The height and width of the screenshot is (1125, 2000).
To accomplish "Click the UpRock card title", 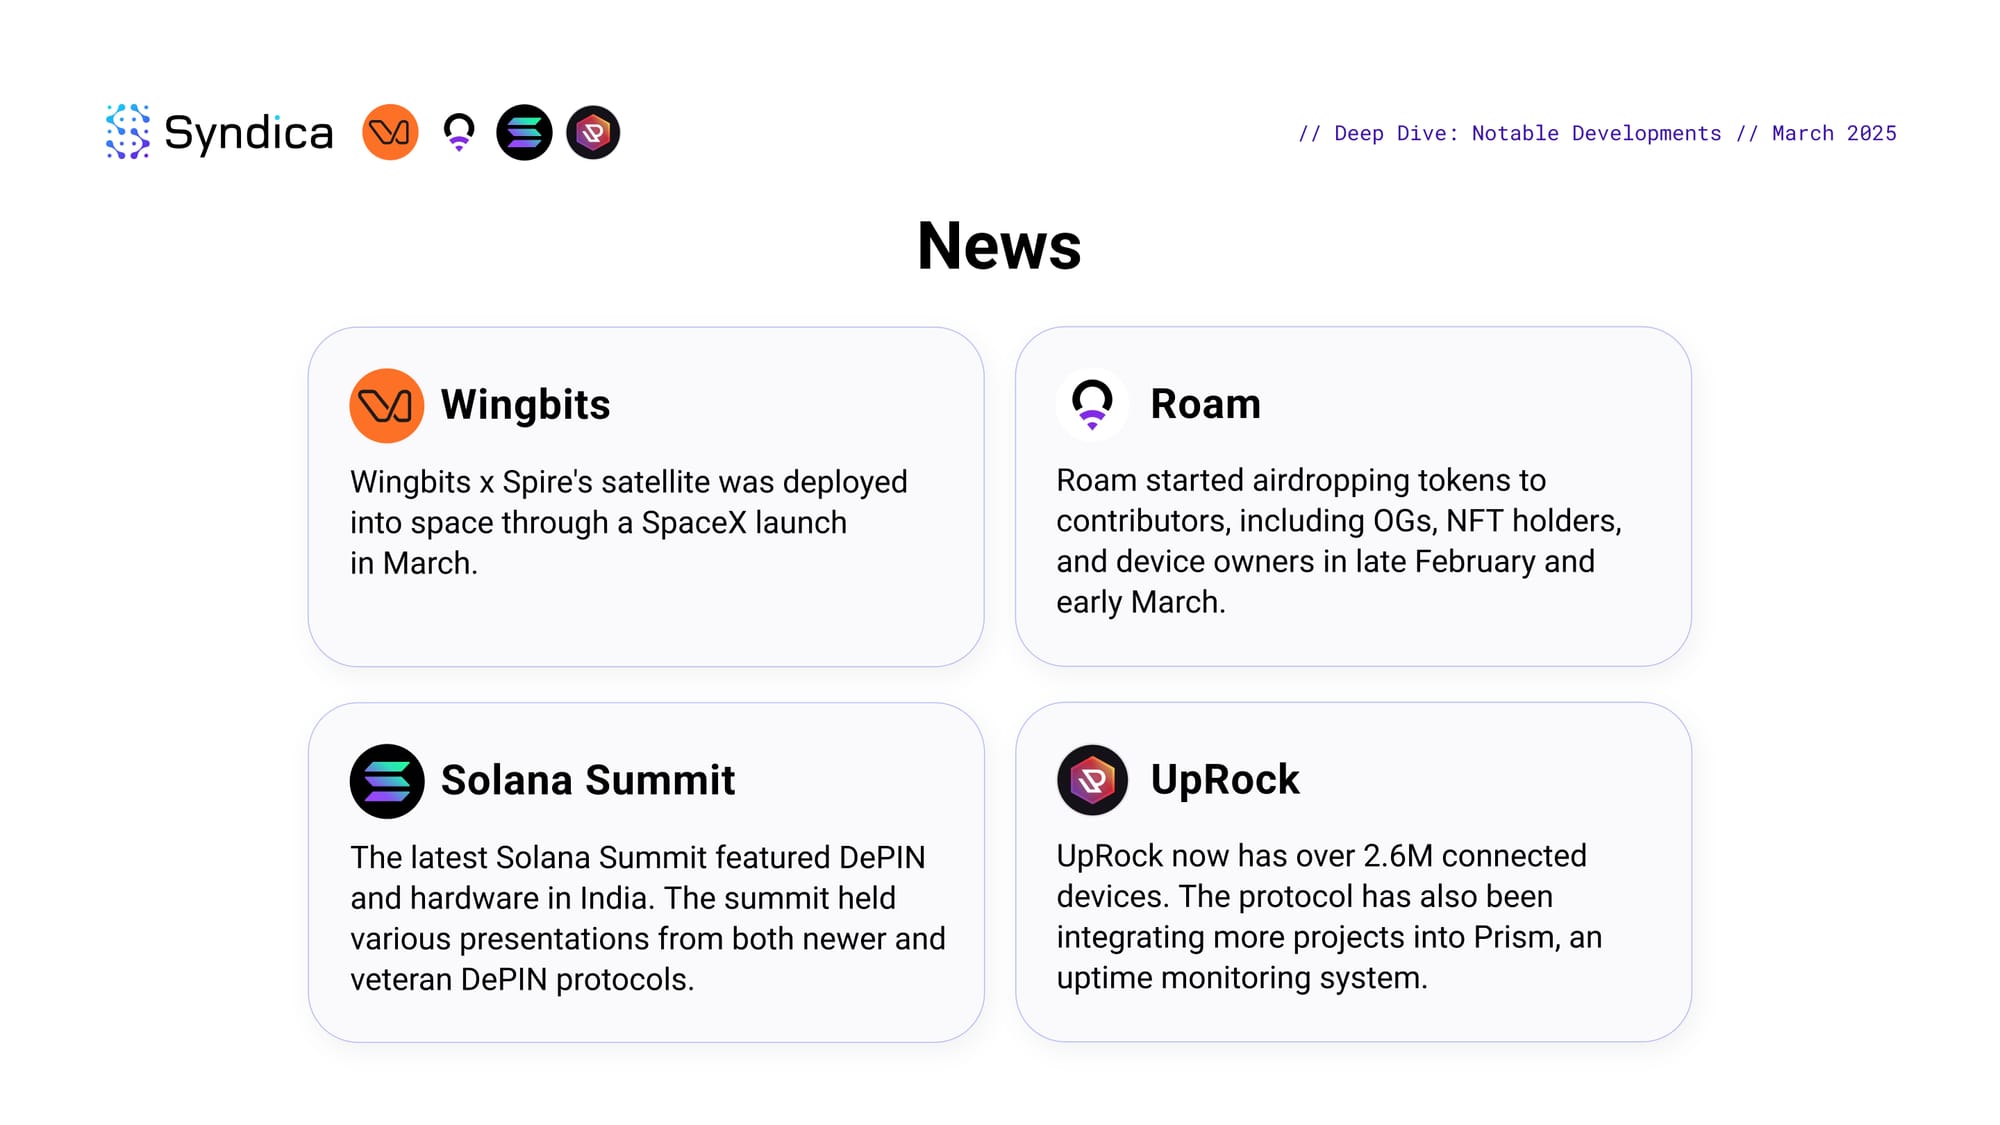I will coord(1225,779).
